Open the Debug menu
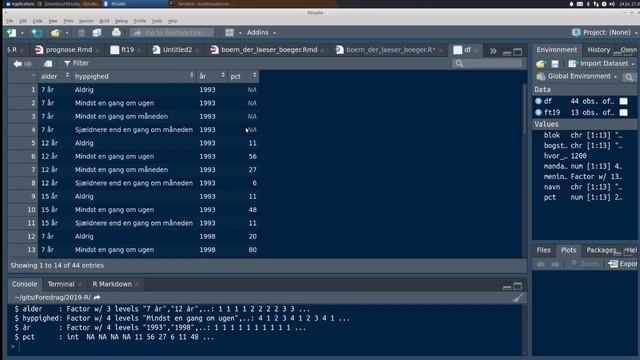The height and width of the screenshot is (360, 640). click(121, 21)
